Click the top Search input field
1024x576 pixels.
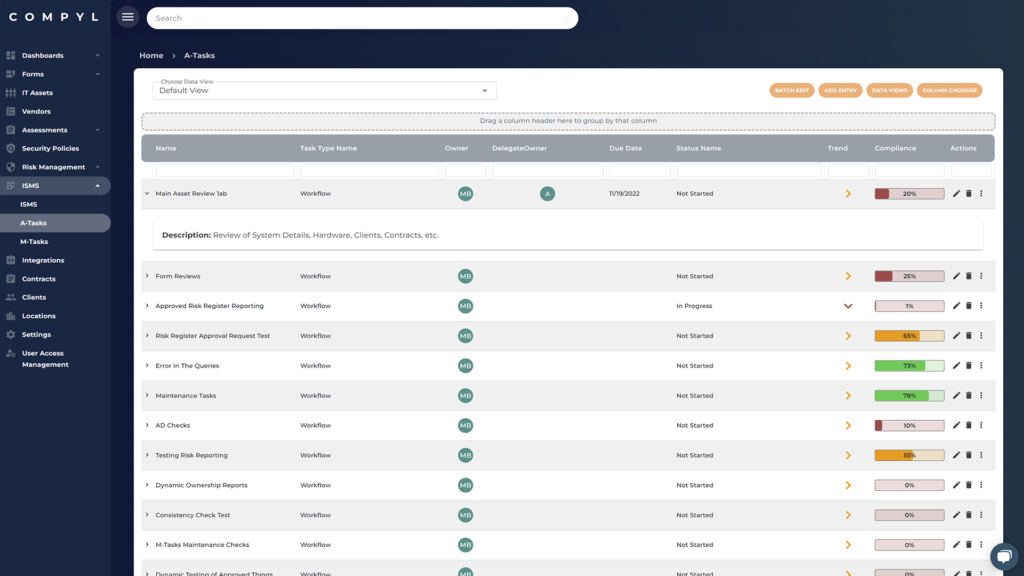click(x=362, y=18)
